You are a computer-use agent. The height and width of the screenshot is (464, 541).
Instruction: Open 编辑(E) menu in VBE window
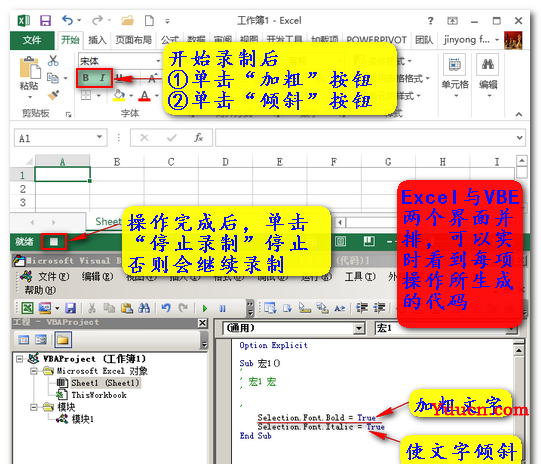tap(97, 276)
